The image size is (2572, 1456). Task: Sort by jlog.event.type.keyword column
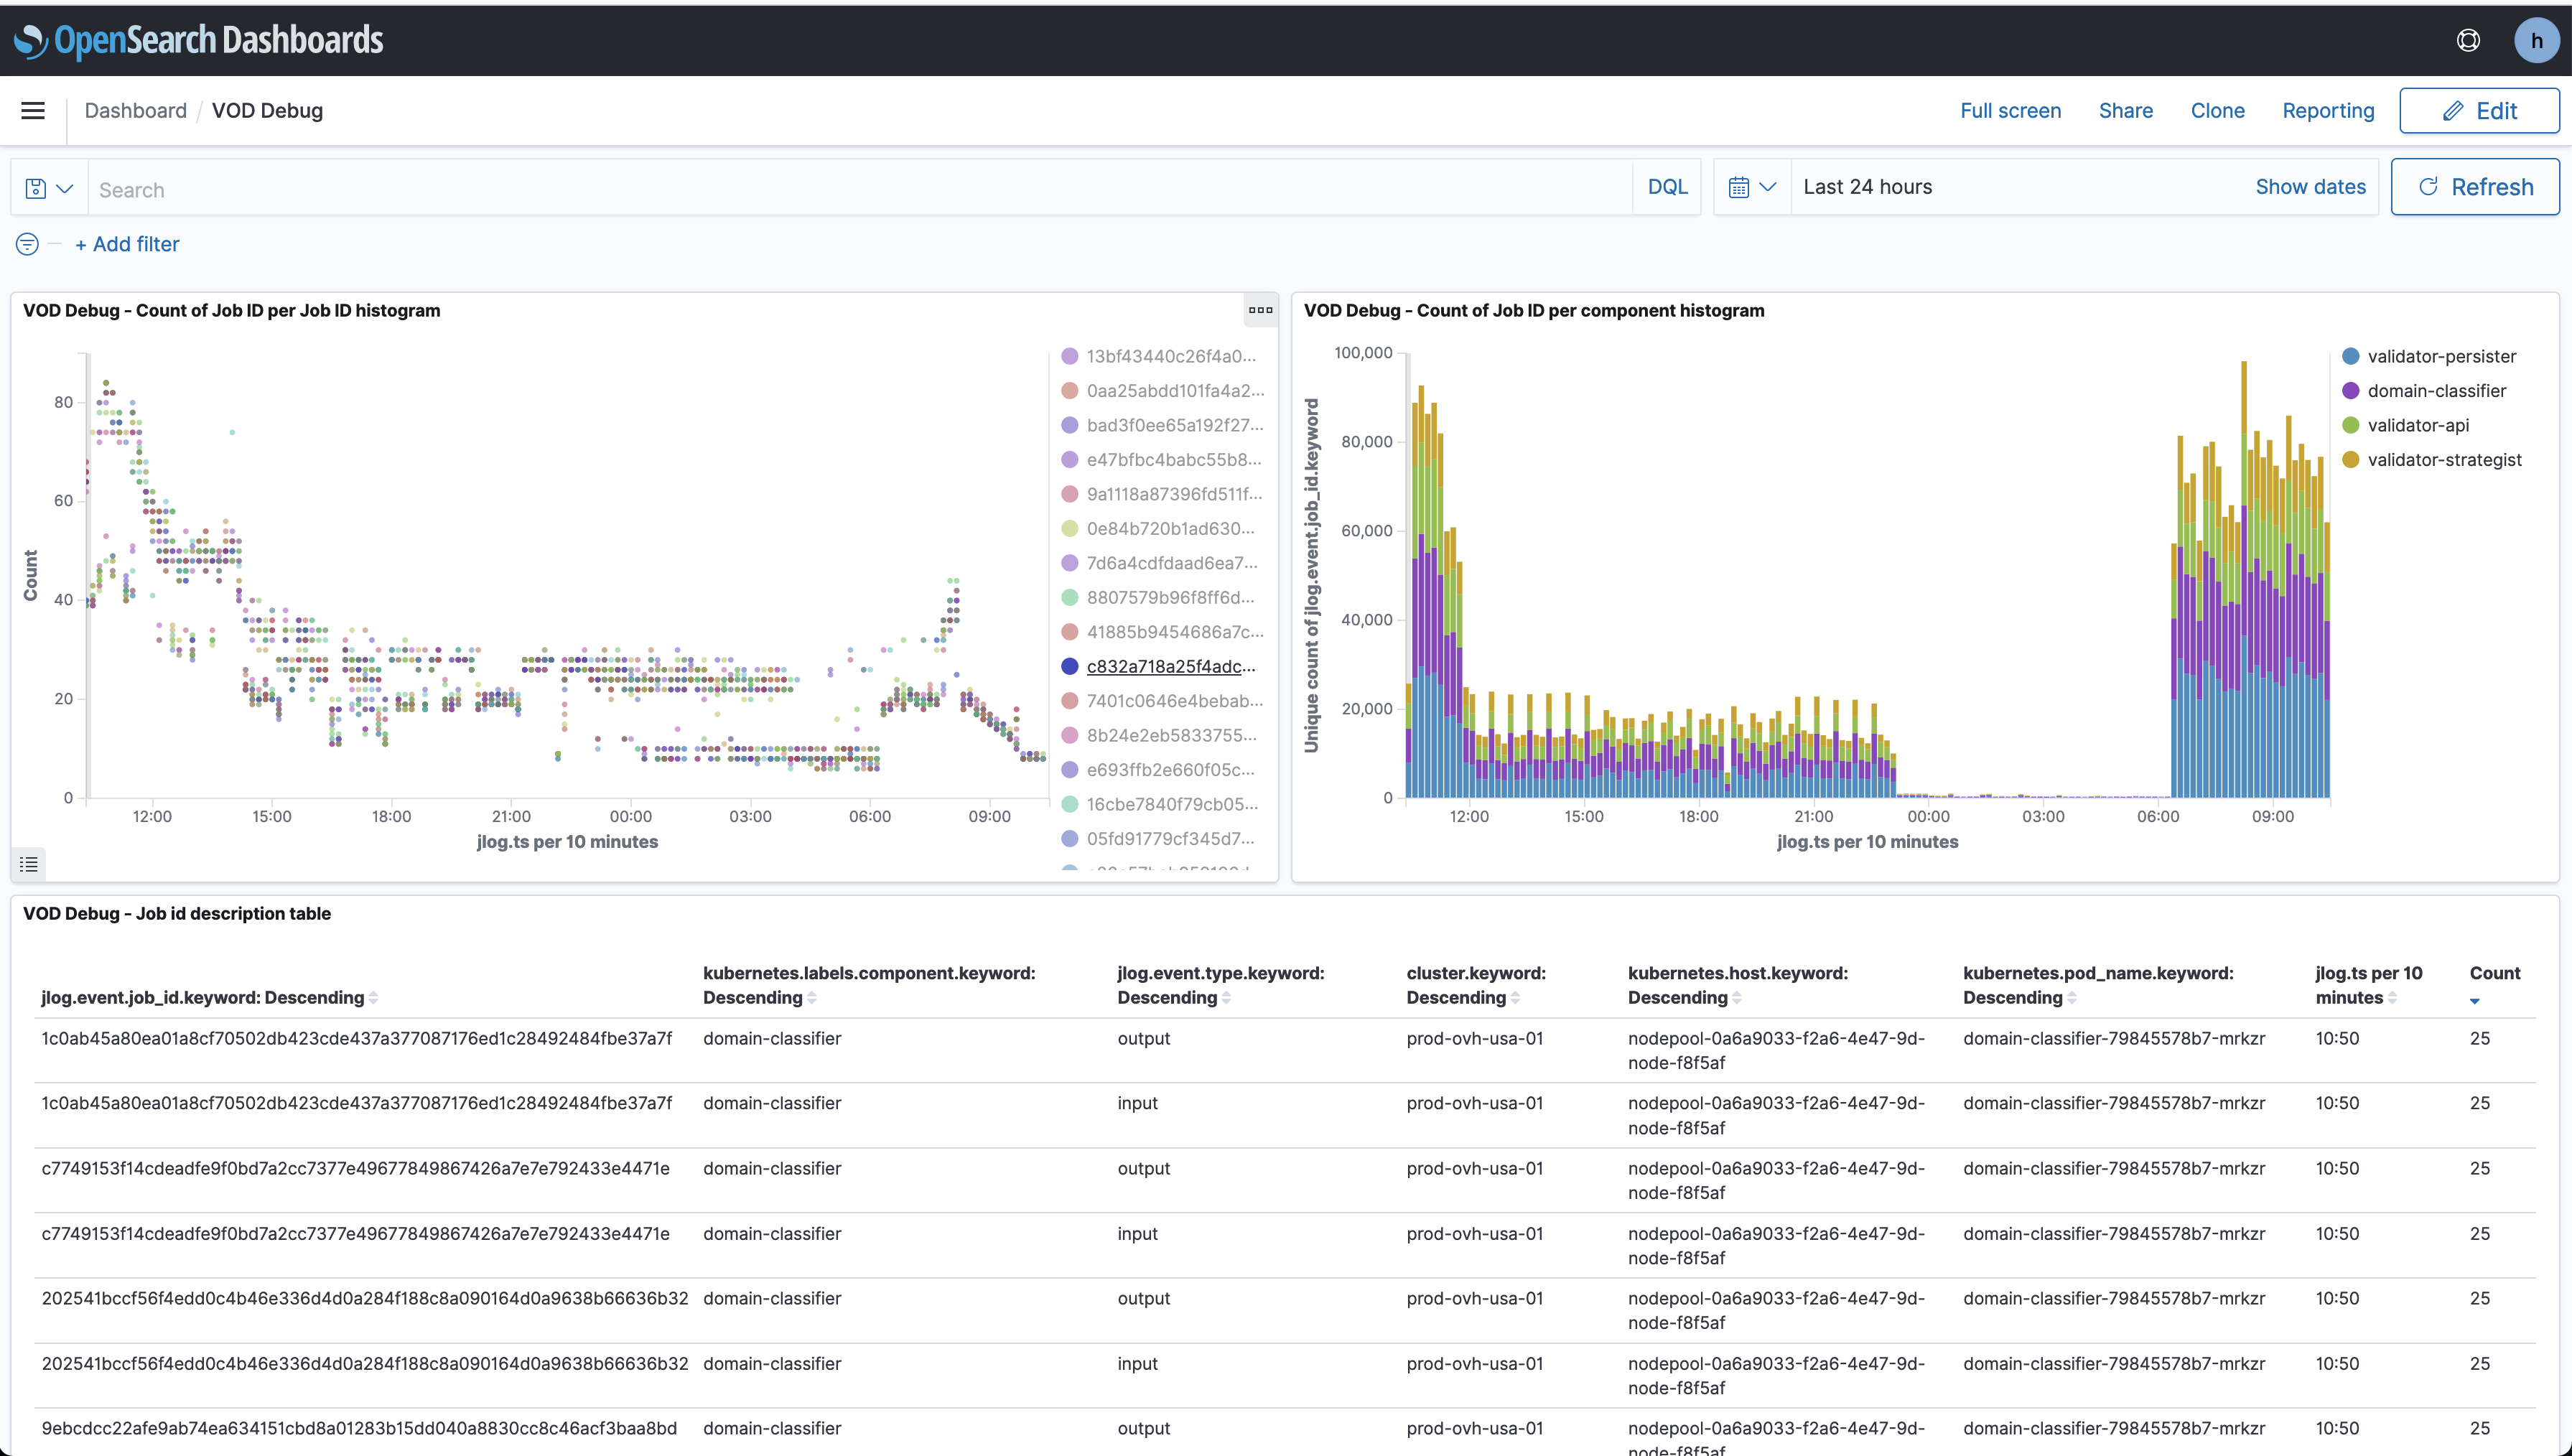(1220, 985)
